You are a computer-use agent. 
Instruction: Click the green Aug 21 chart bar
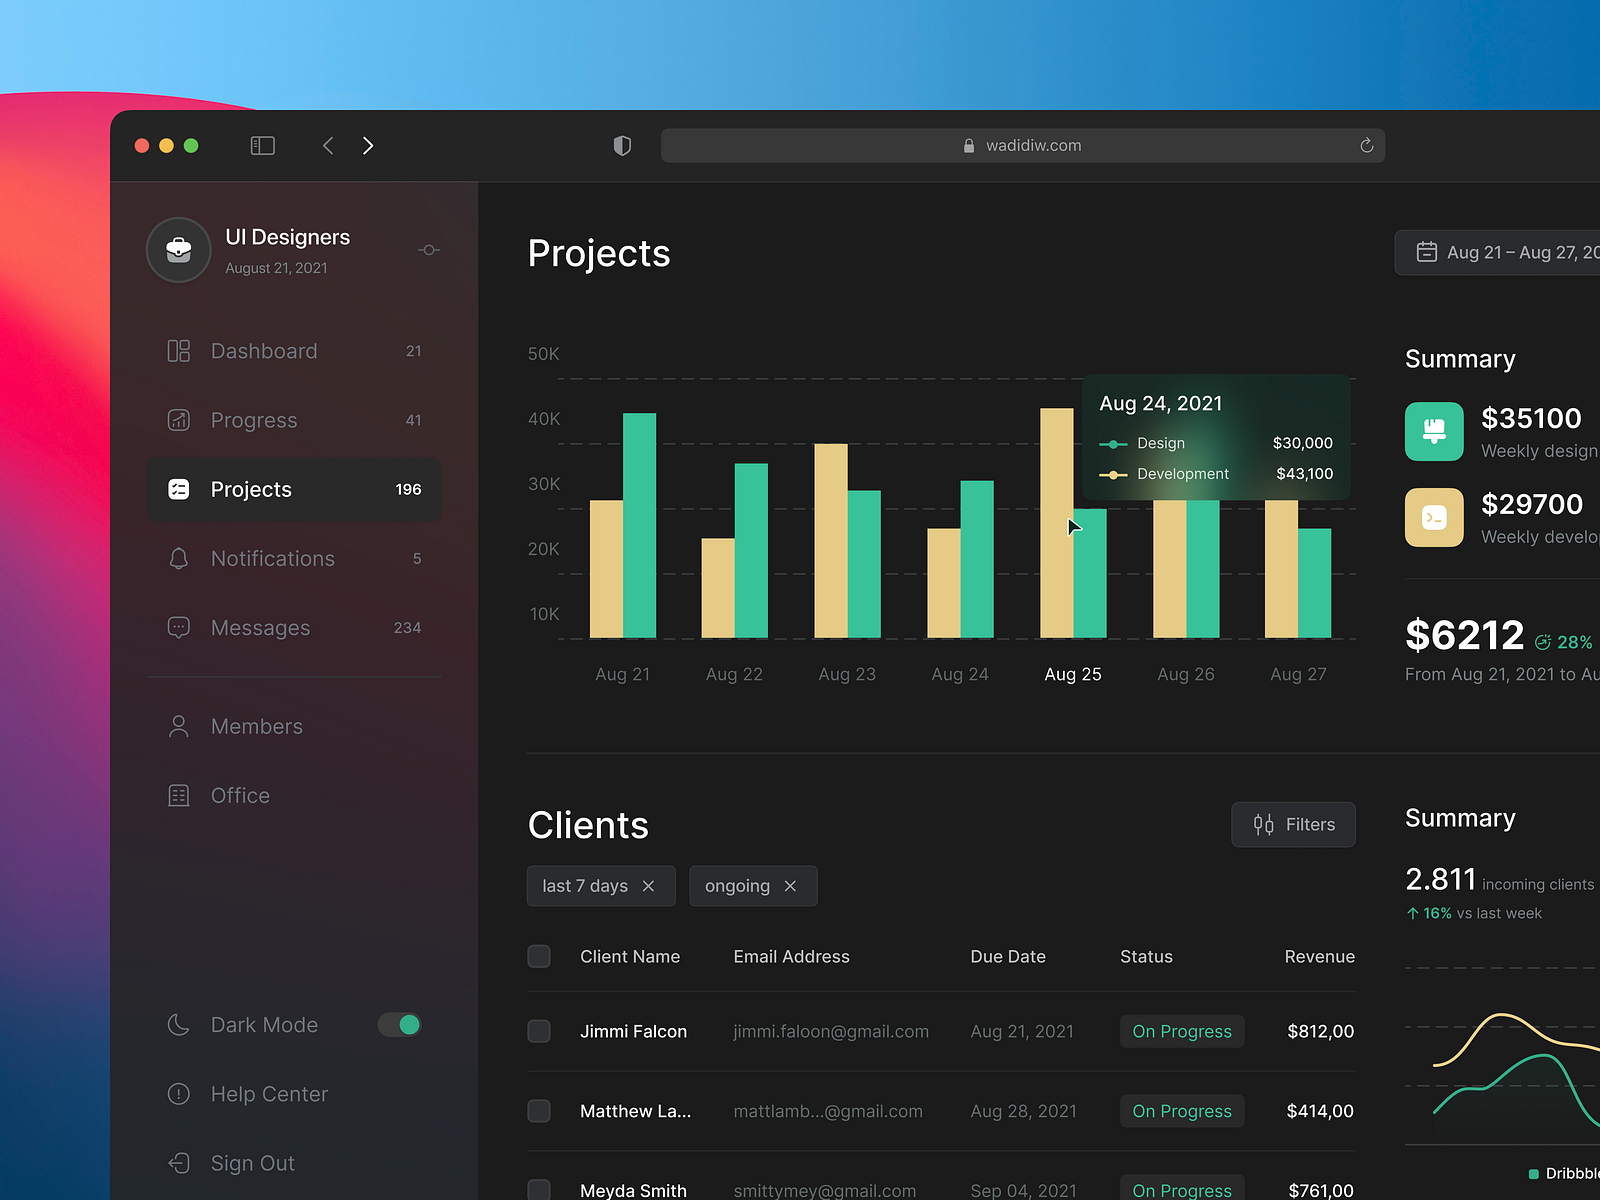pos(639,525)
